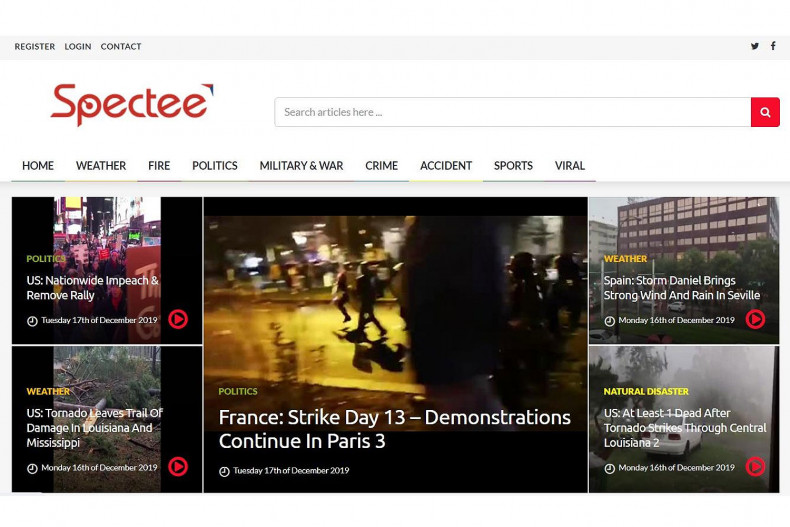
Task: Open the Contact link
Action: (x=121, y=47)
